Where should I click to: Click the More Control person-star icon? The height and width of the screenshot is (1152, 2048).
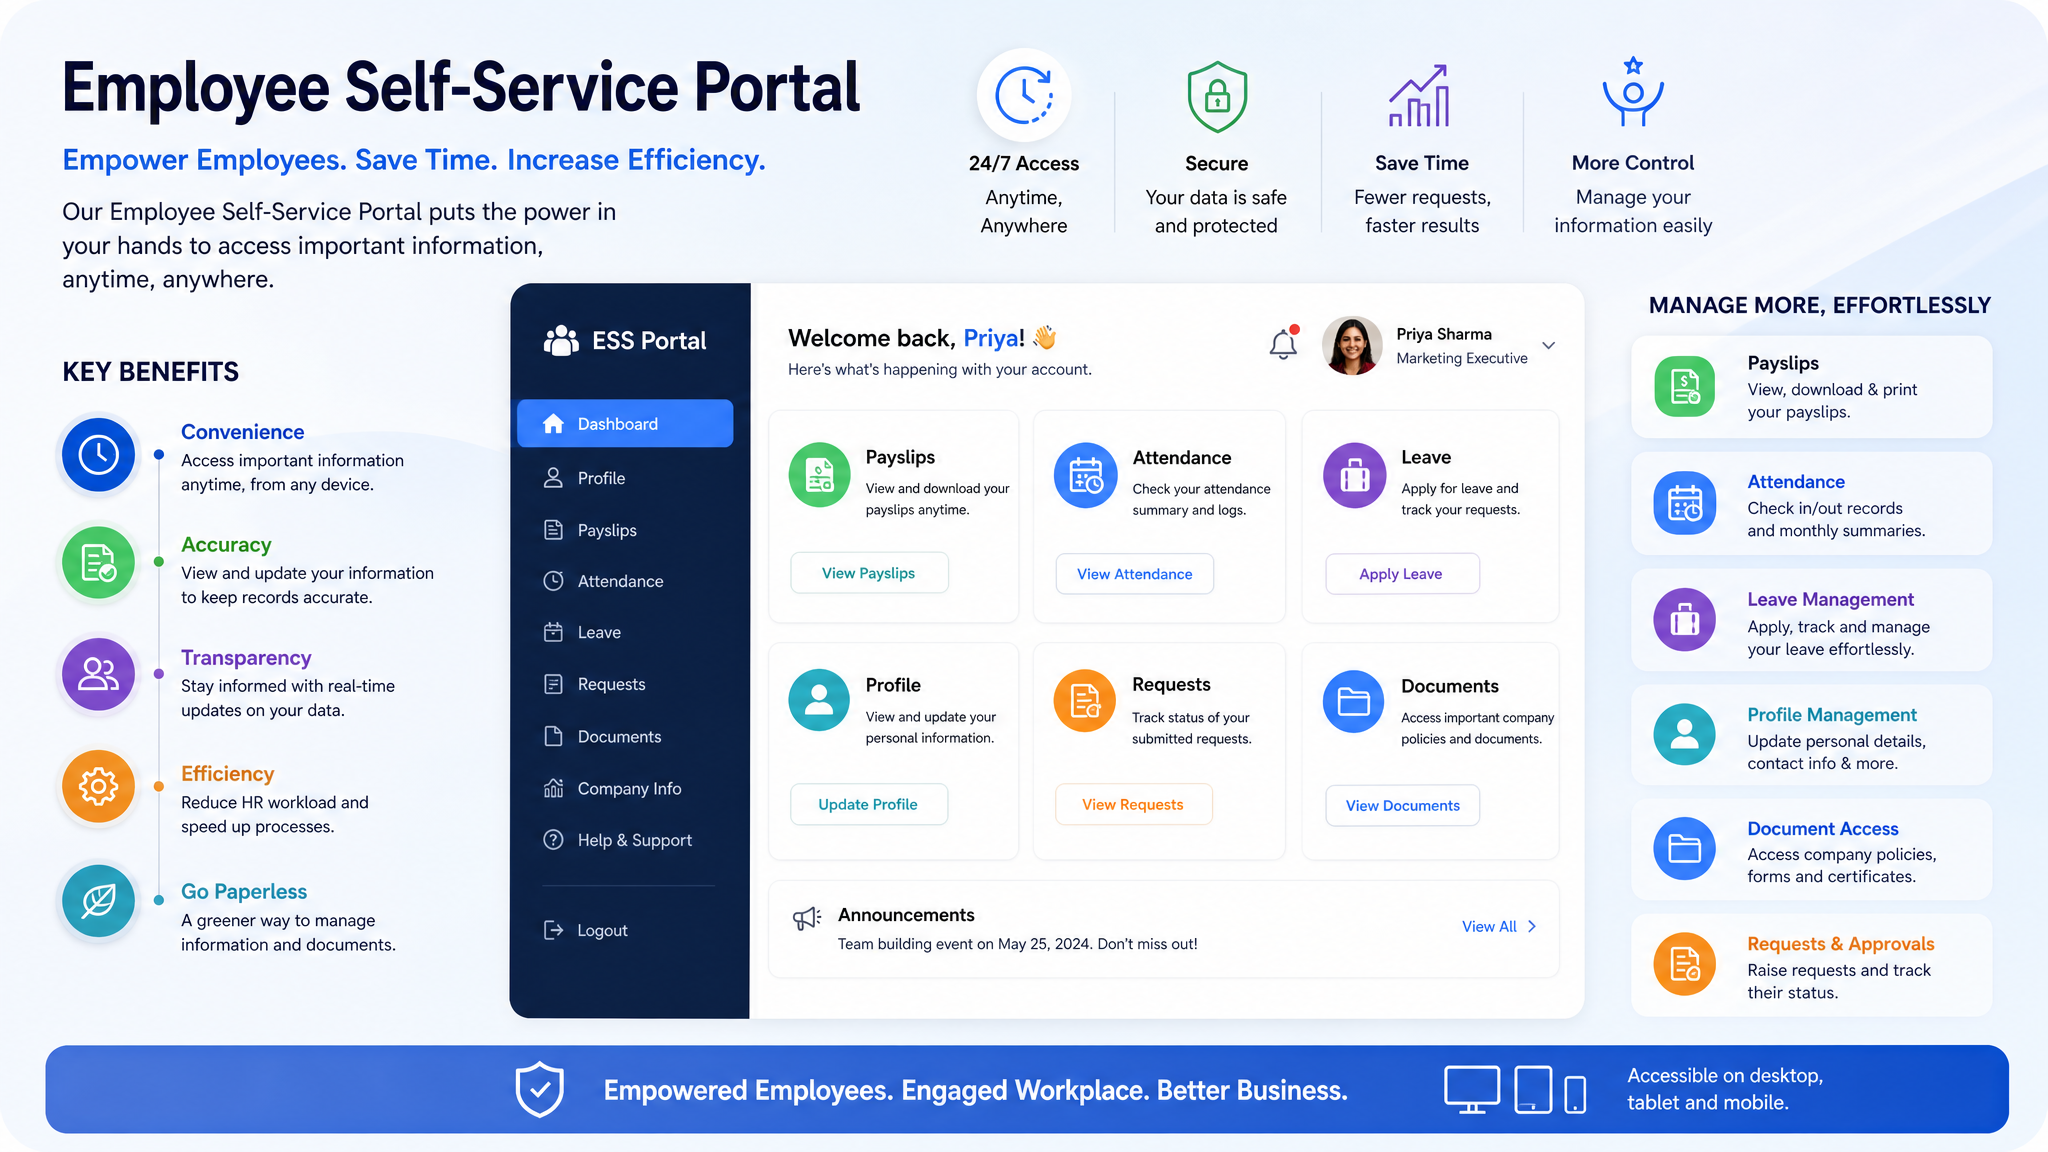pyautogui.click(x=1633, y=92)
